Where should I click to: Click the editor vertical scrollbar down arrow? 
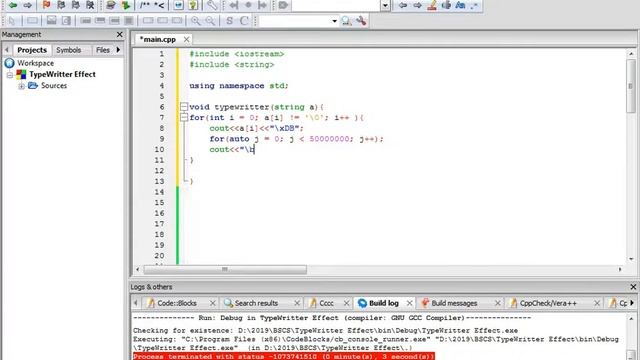631,259
